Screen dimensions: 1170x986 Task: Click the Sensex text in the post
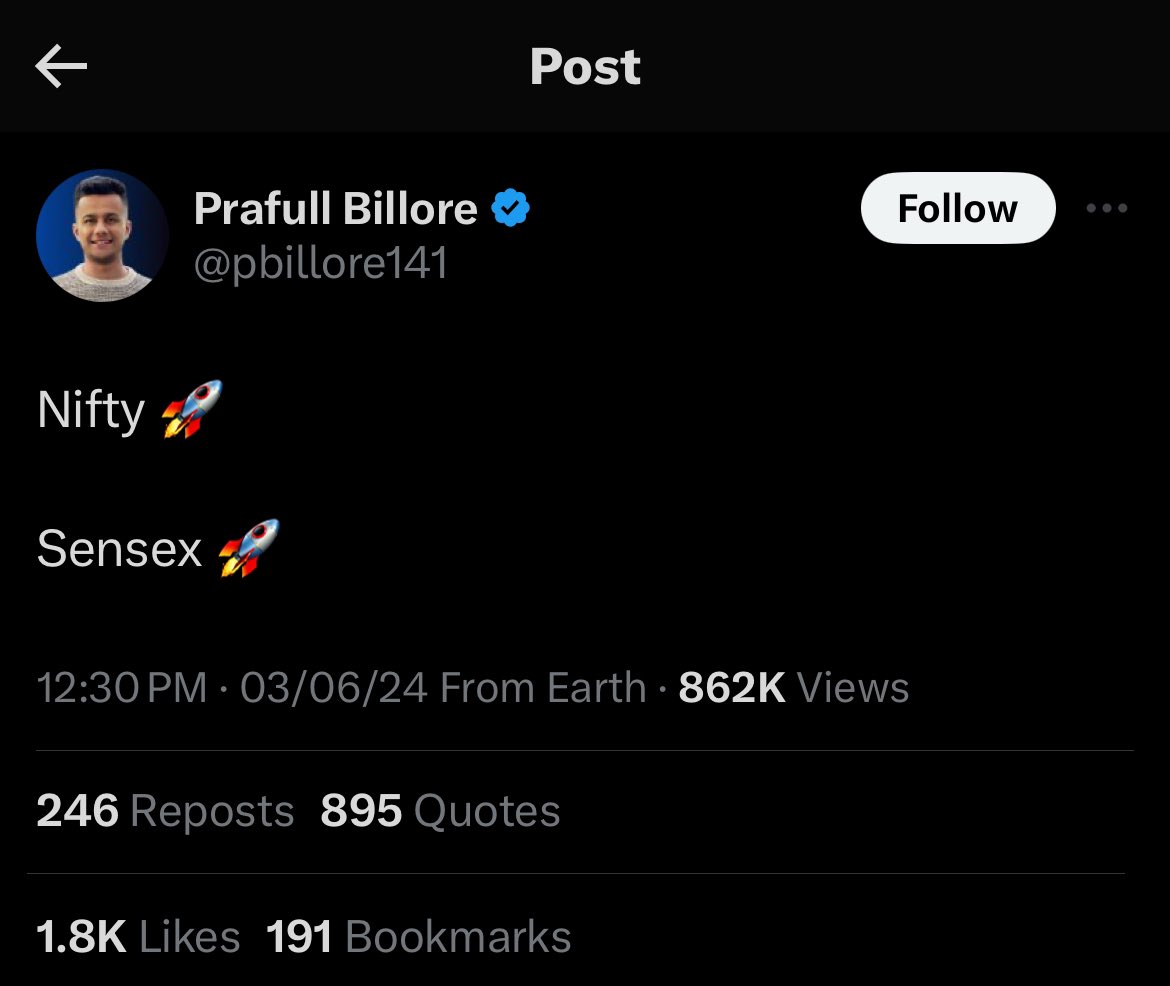tap(119, 549)
